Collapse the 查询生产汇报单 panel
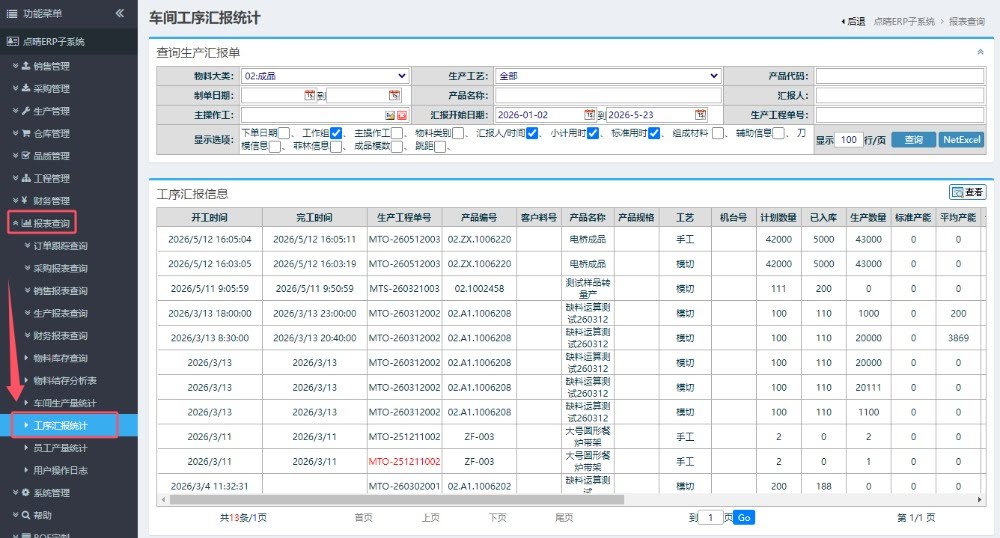Viewport: 1000px width, 538px height. point(980,52)
